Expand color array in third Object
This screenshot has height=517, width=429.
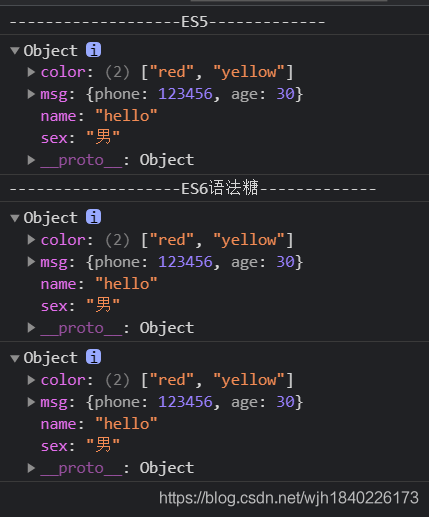[x=31, y=380]
